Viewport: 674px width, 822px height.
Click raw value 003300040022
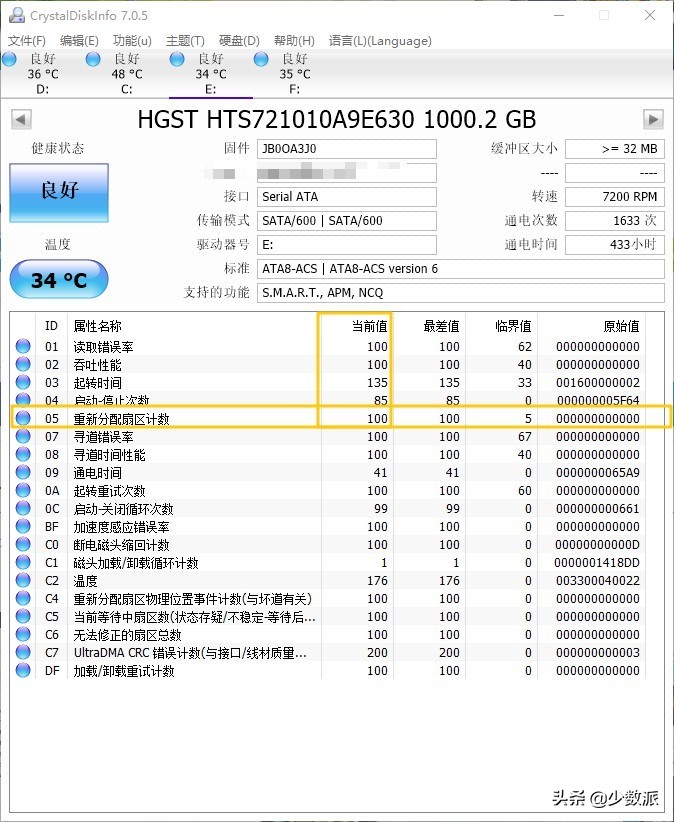click(597, 580)
